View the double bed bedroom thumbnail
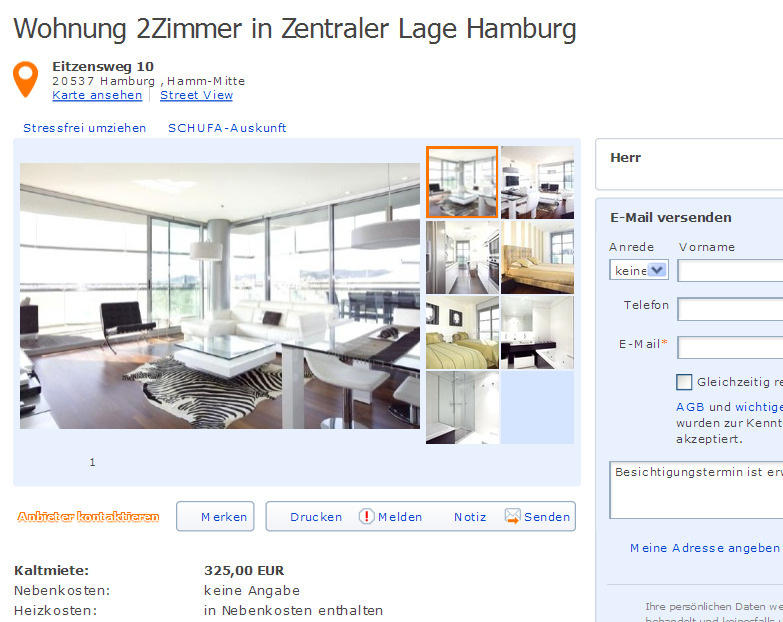 (x=537, y=258)
